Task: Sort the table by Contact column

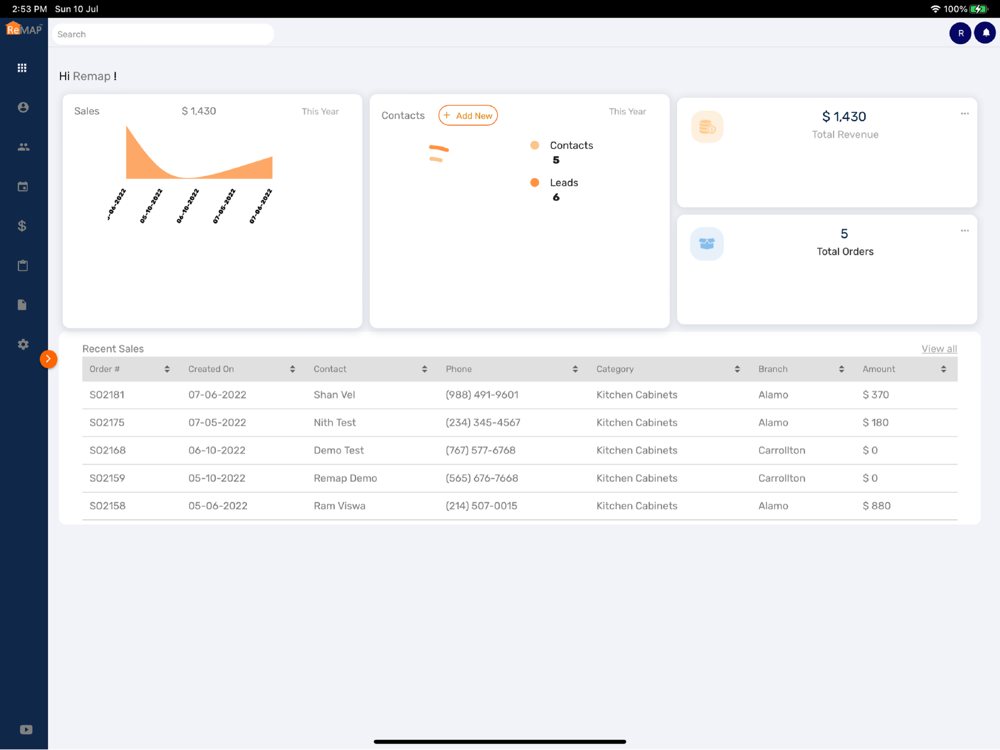Action: pos(424,369)
